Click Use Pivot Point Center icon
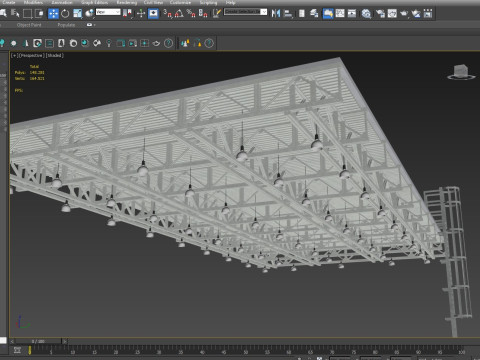This screenshot has height=360, width=480. pos(127,13)
